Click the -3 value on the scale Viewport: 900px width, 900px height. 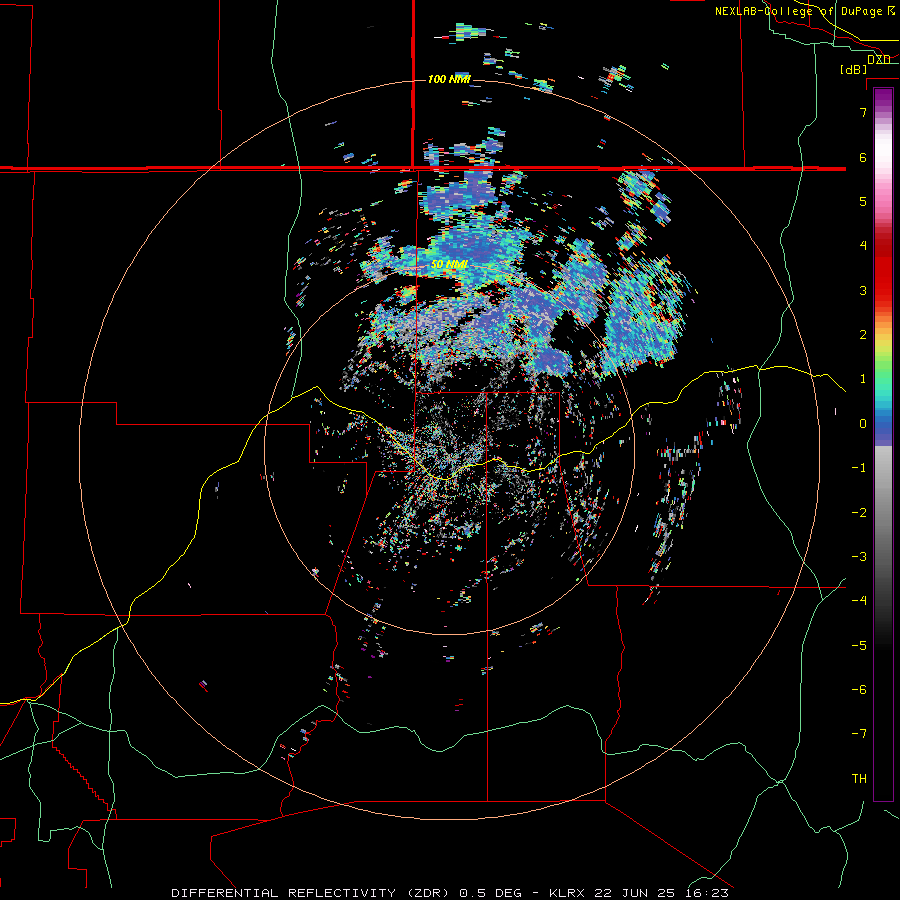click(859, 557)
